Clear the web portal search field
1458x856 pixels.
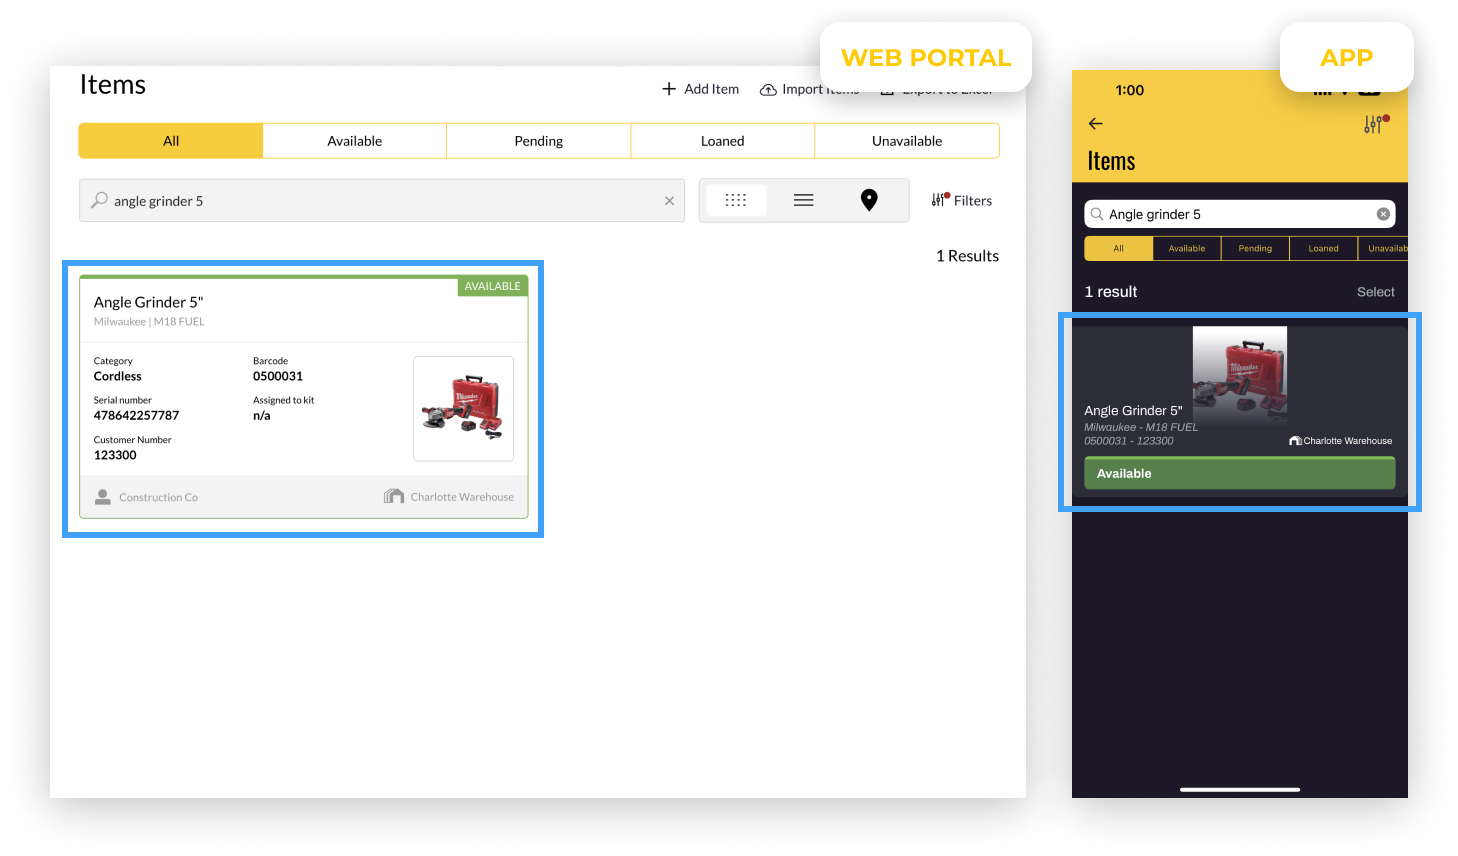click(x=669, y=201)
